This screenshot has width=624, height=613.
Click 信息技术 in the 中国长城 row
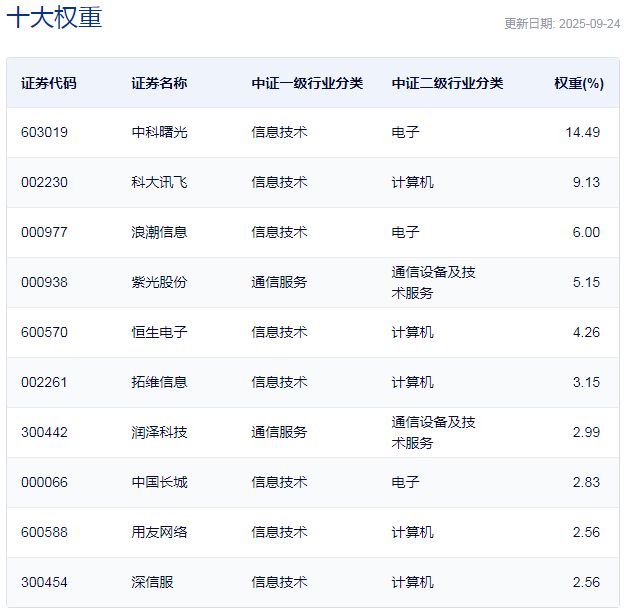pyautogui.click(x=279, y=482)
